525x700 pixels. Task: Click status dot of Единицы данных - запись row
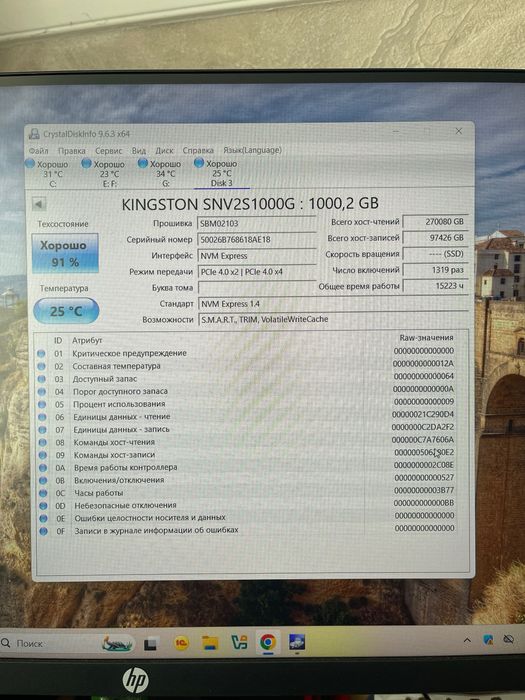(42, 429)
